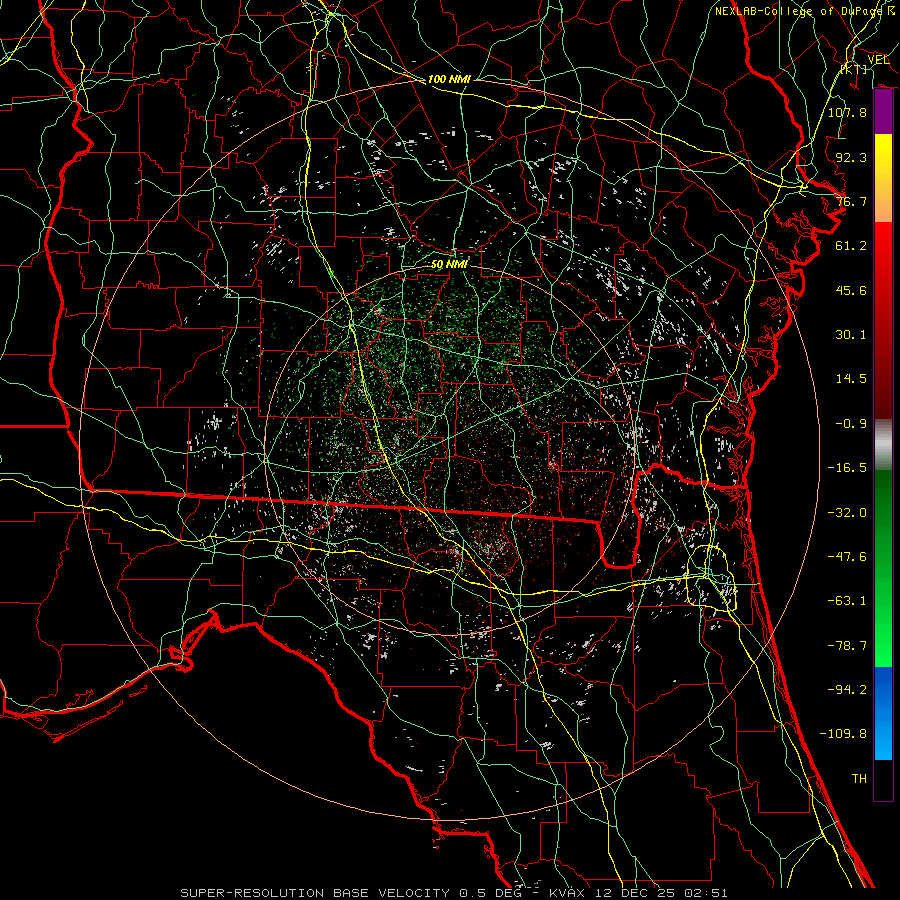The width and height of the screenshot is (900, 900).
Task: Click the -94.2 legend value
Action: point(847,690)
